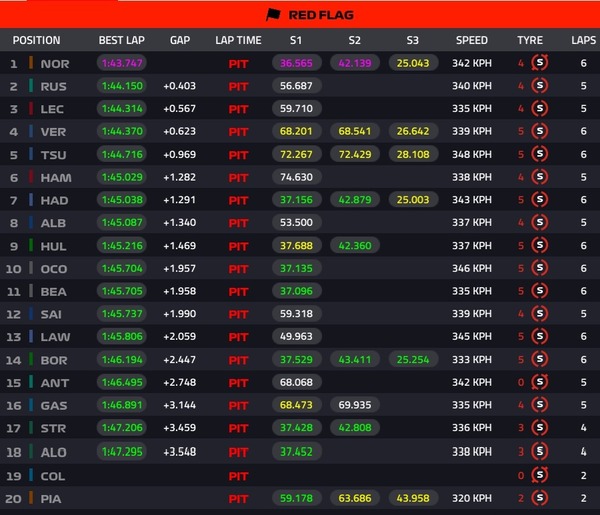Click PIT status in LEC's row
Image resolution: width=600 pixels, height=515 pixels.
(238, 109)
